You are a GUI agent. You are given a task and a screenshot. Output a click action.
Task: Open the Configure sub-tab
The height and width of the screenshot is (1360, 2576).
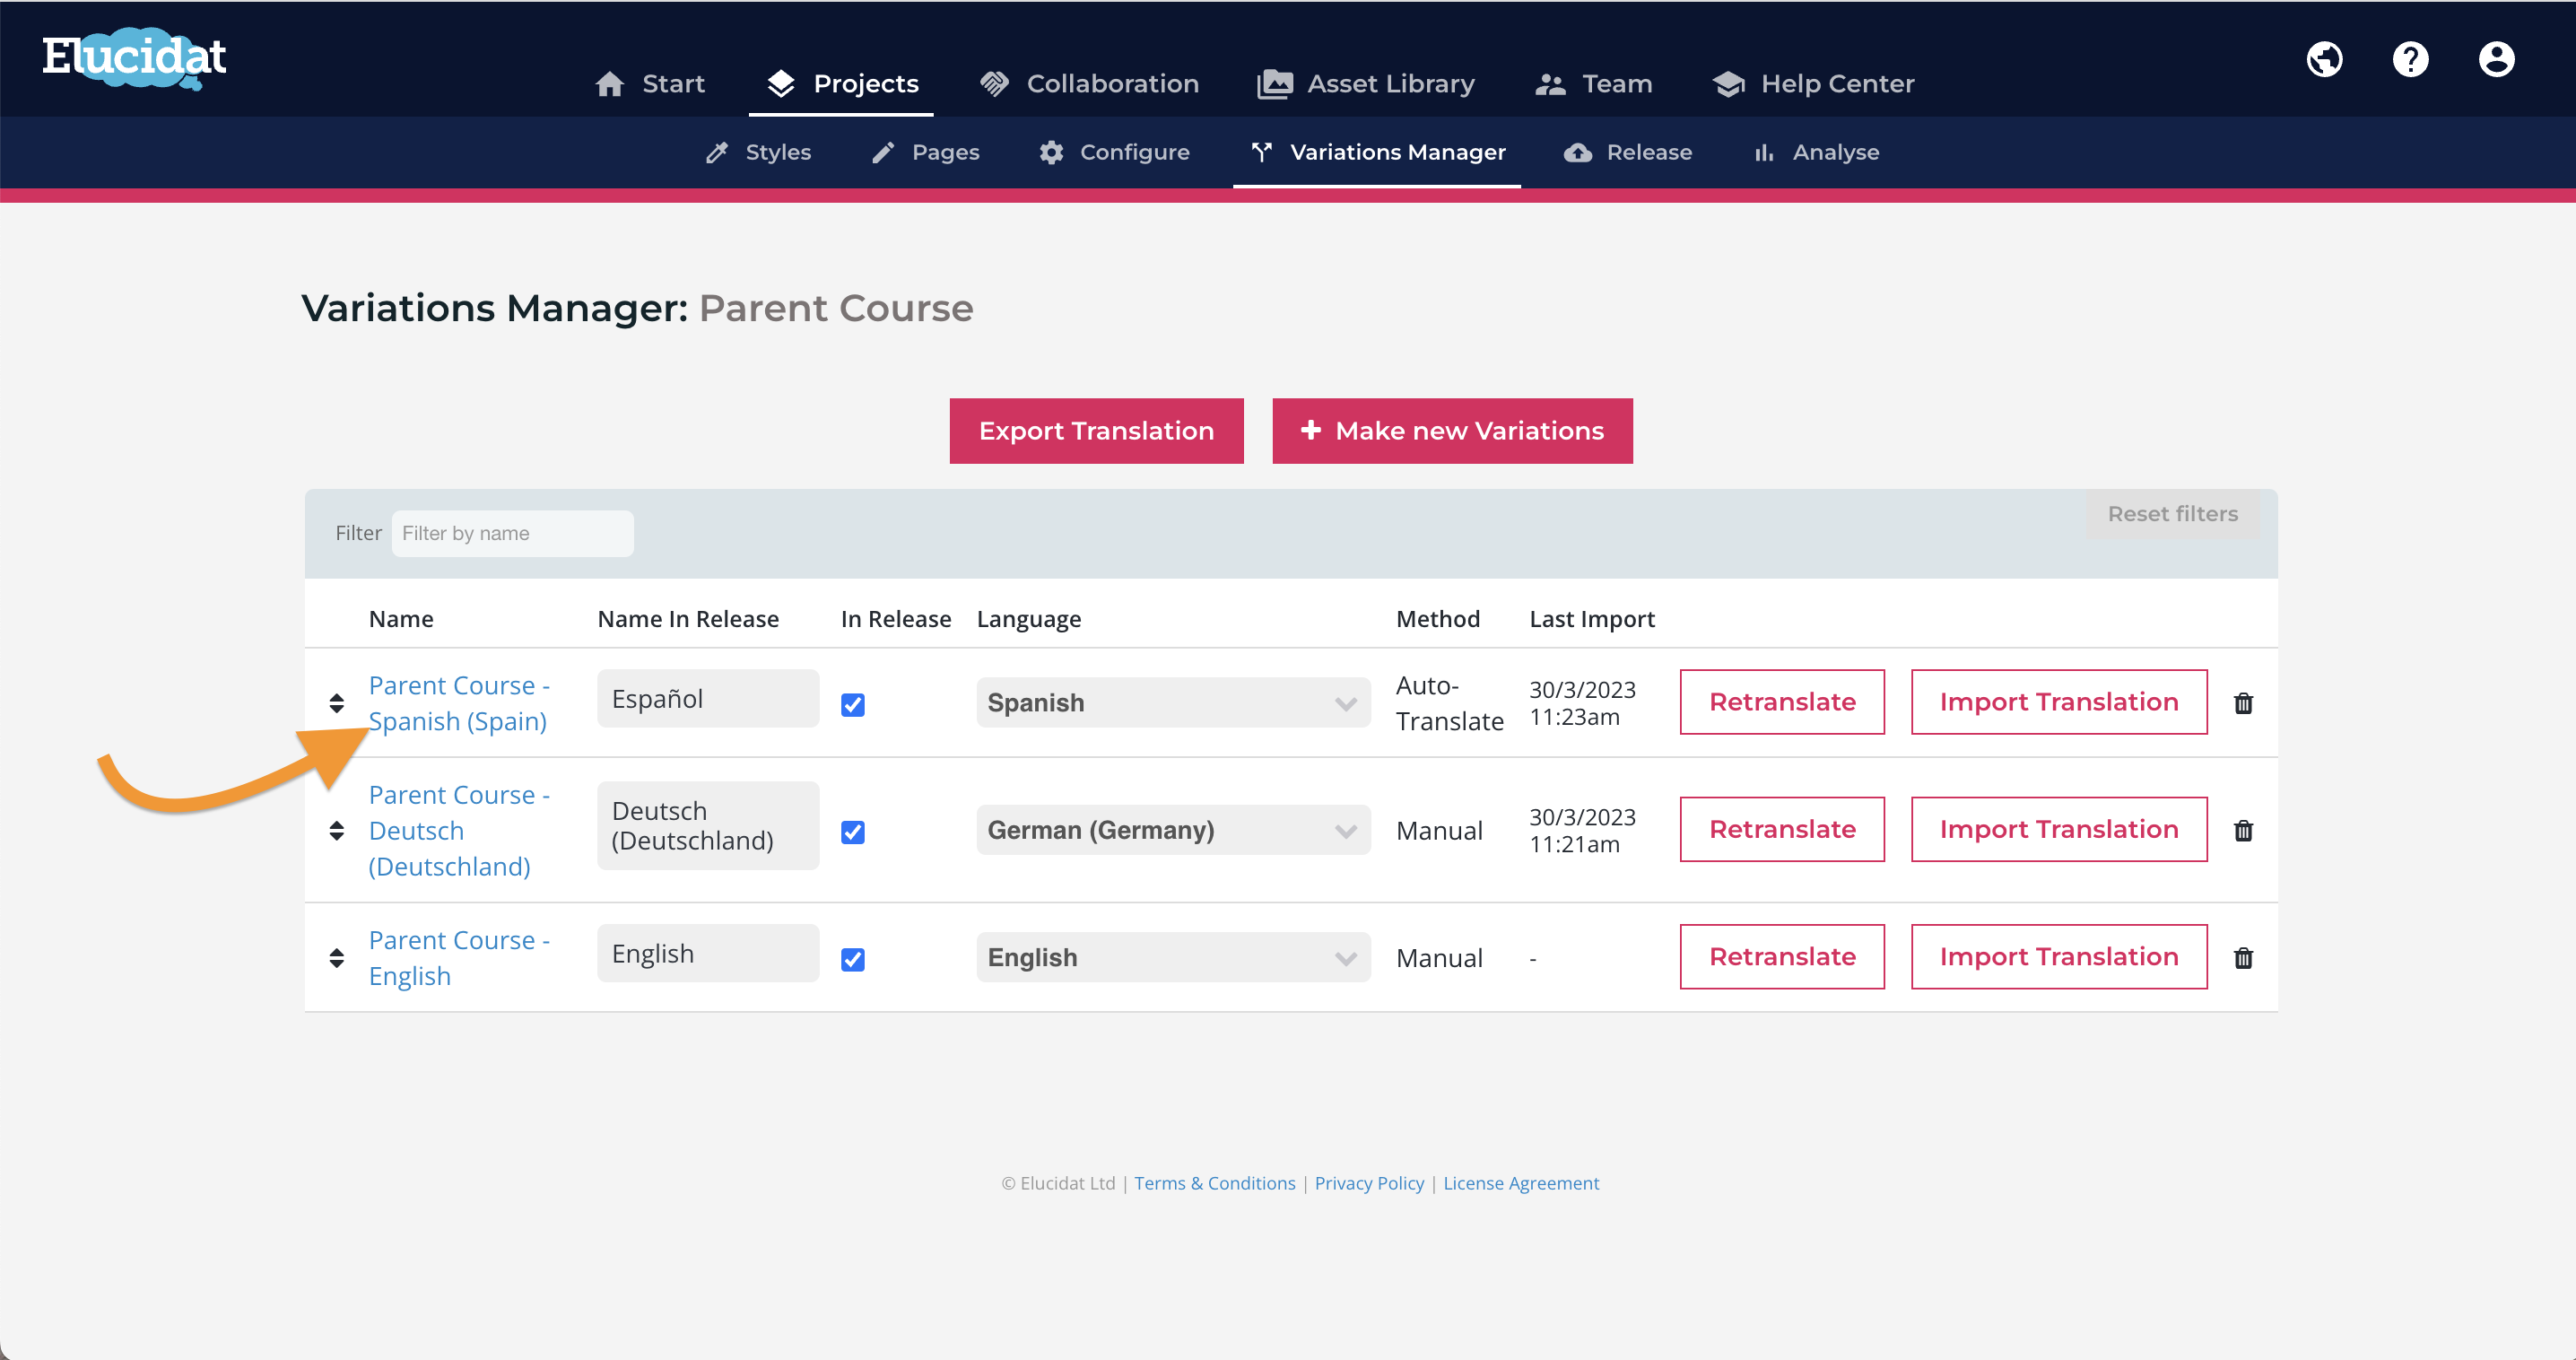[1114, 153]
